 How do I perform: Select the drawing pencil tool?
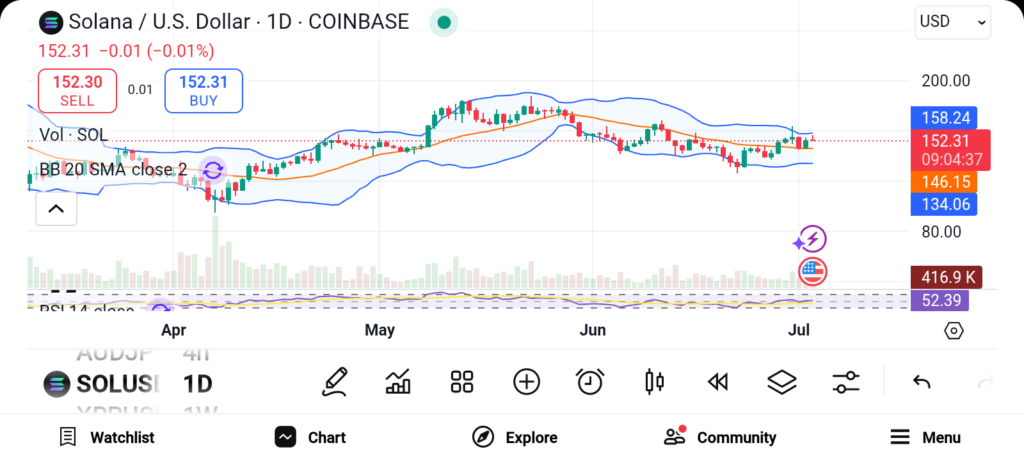tap(334, 382)
